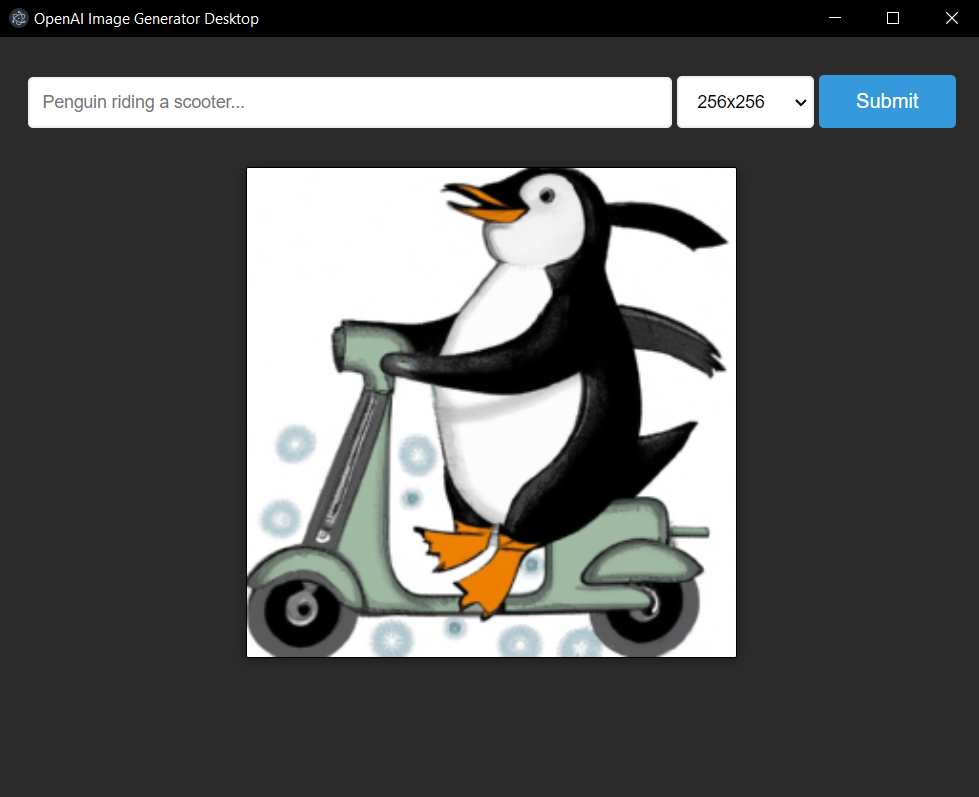The image size is (979, 797).
Task: Select the title bar of the window
Action: coord(450,18)
